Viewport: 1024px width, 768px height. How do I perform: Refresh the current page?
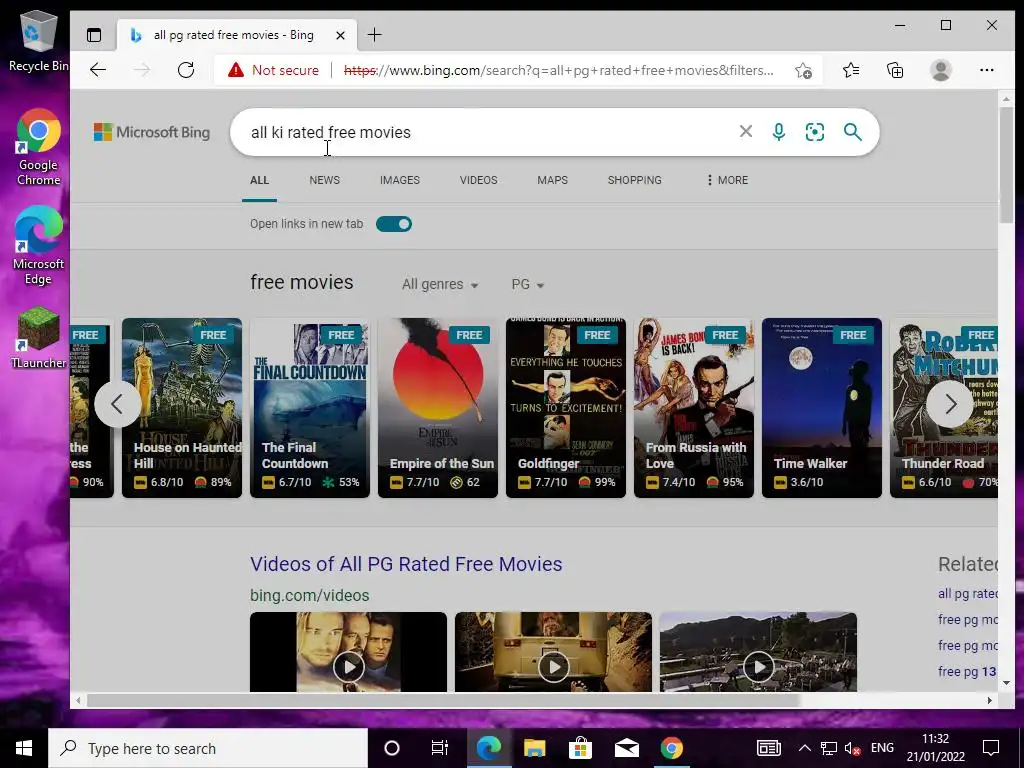pos(186,70)
